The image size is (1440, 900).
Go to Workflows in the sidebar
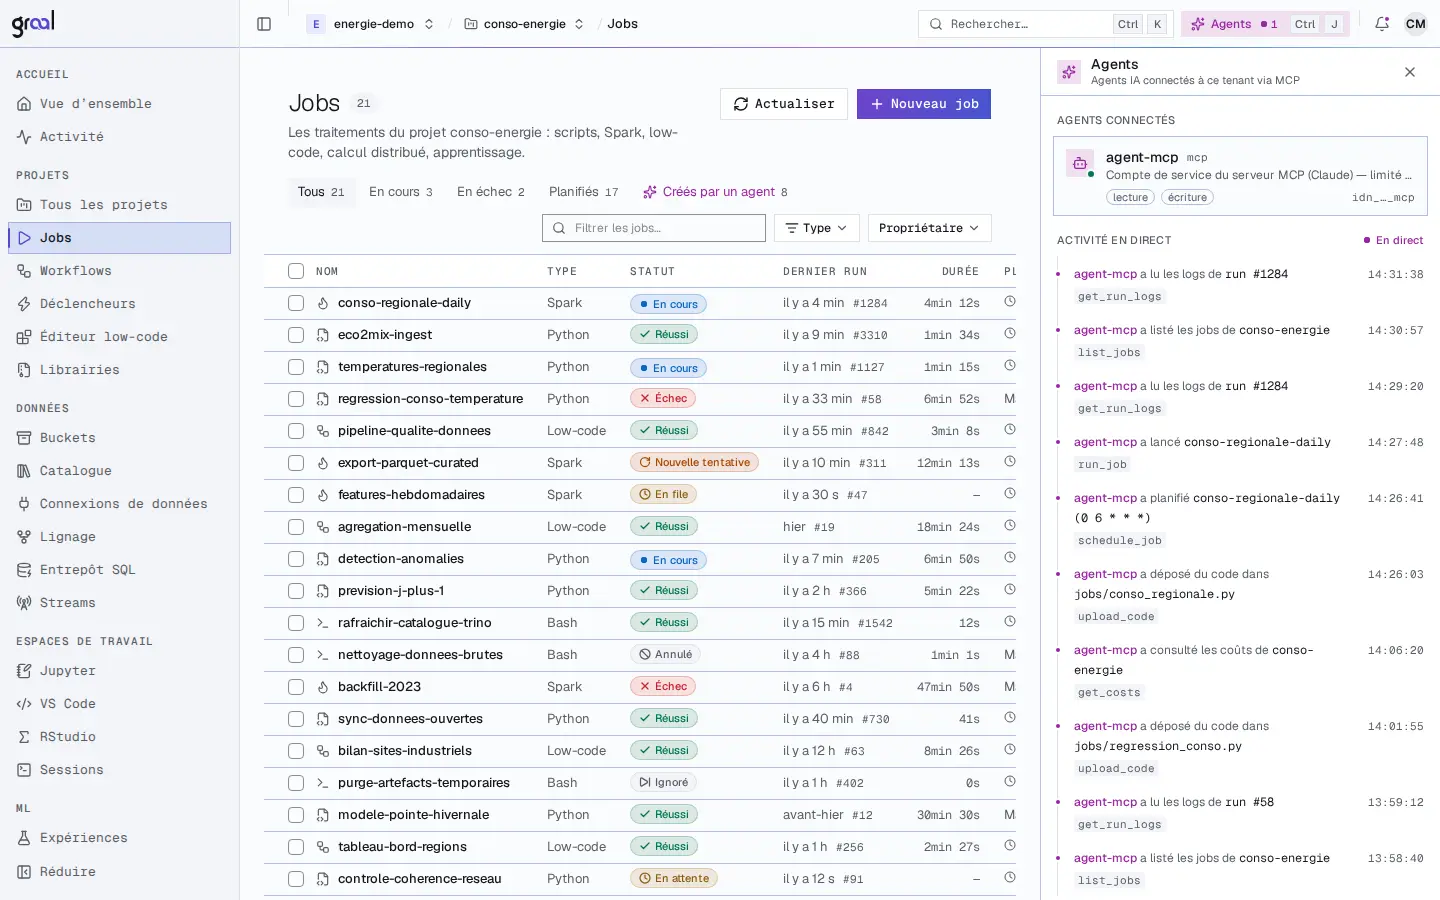[x=120, y=271]
